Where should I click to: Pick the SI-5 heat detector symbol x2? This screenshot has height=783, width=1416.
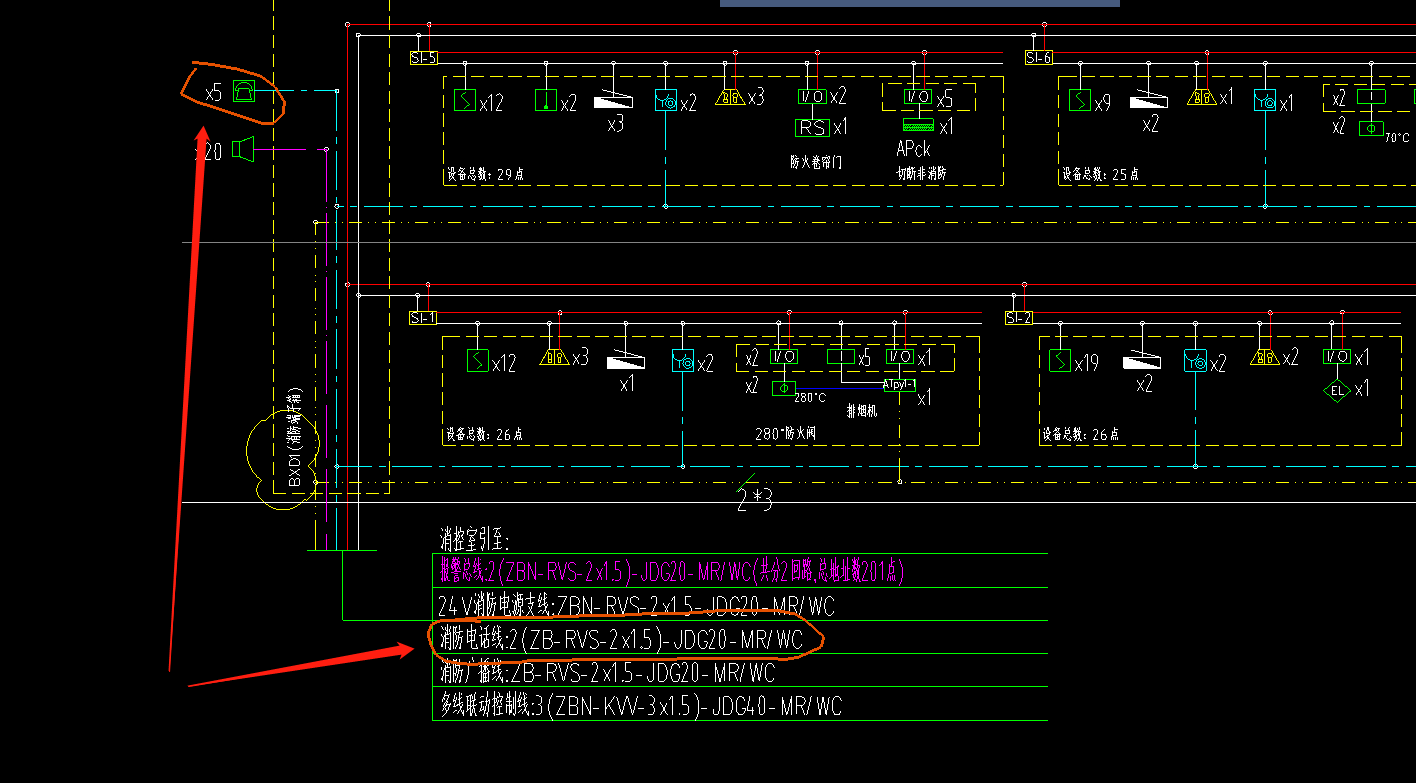pyautogui.click(x=545, y=100)
